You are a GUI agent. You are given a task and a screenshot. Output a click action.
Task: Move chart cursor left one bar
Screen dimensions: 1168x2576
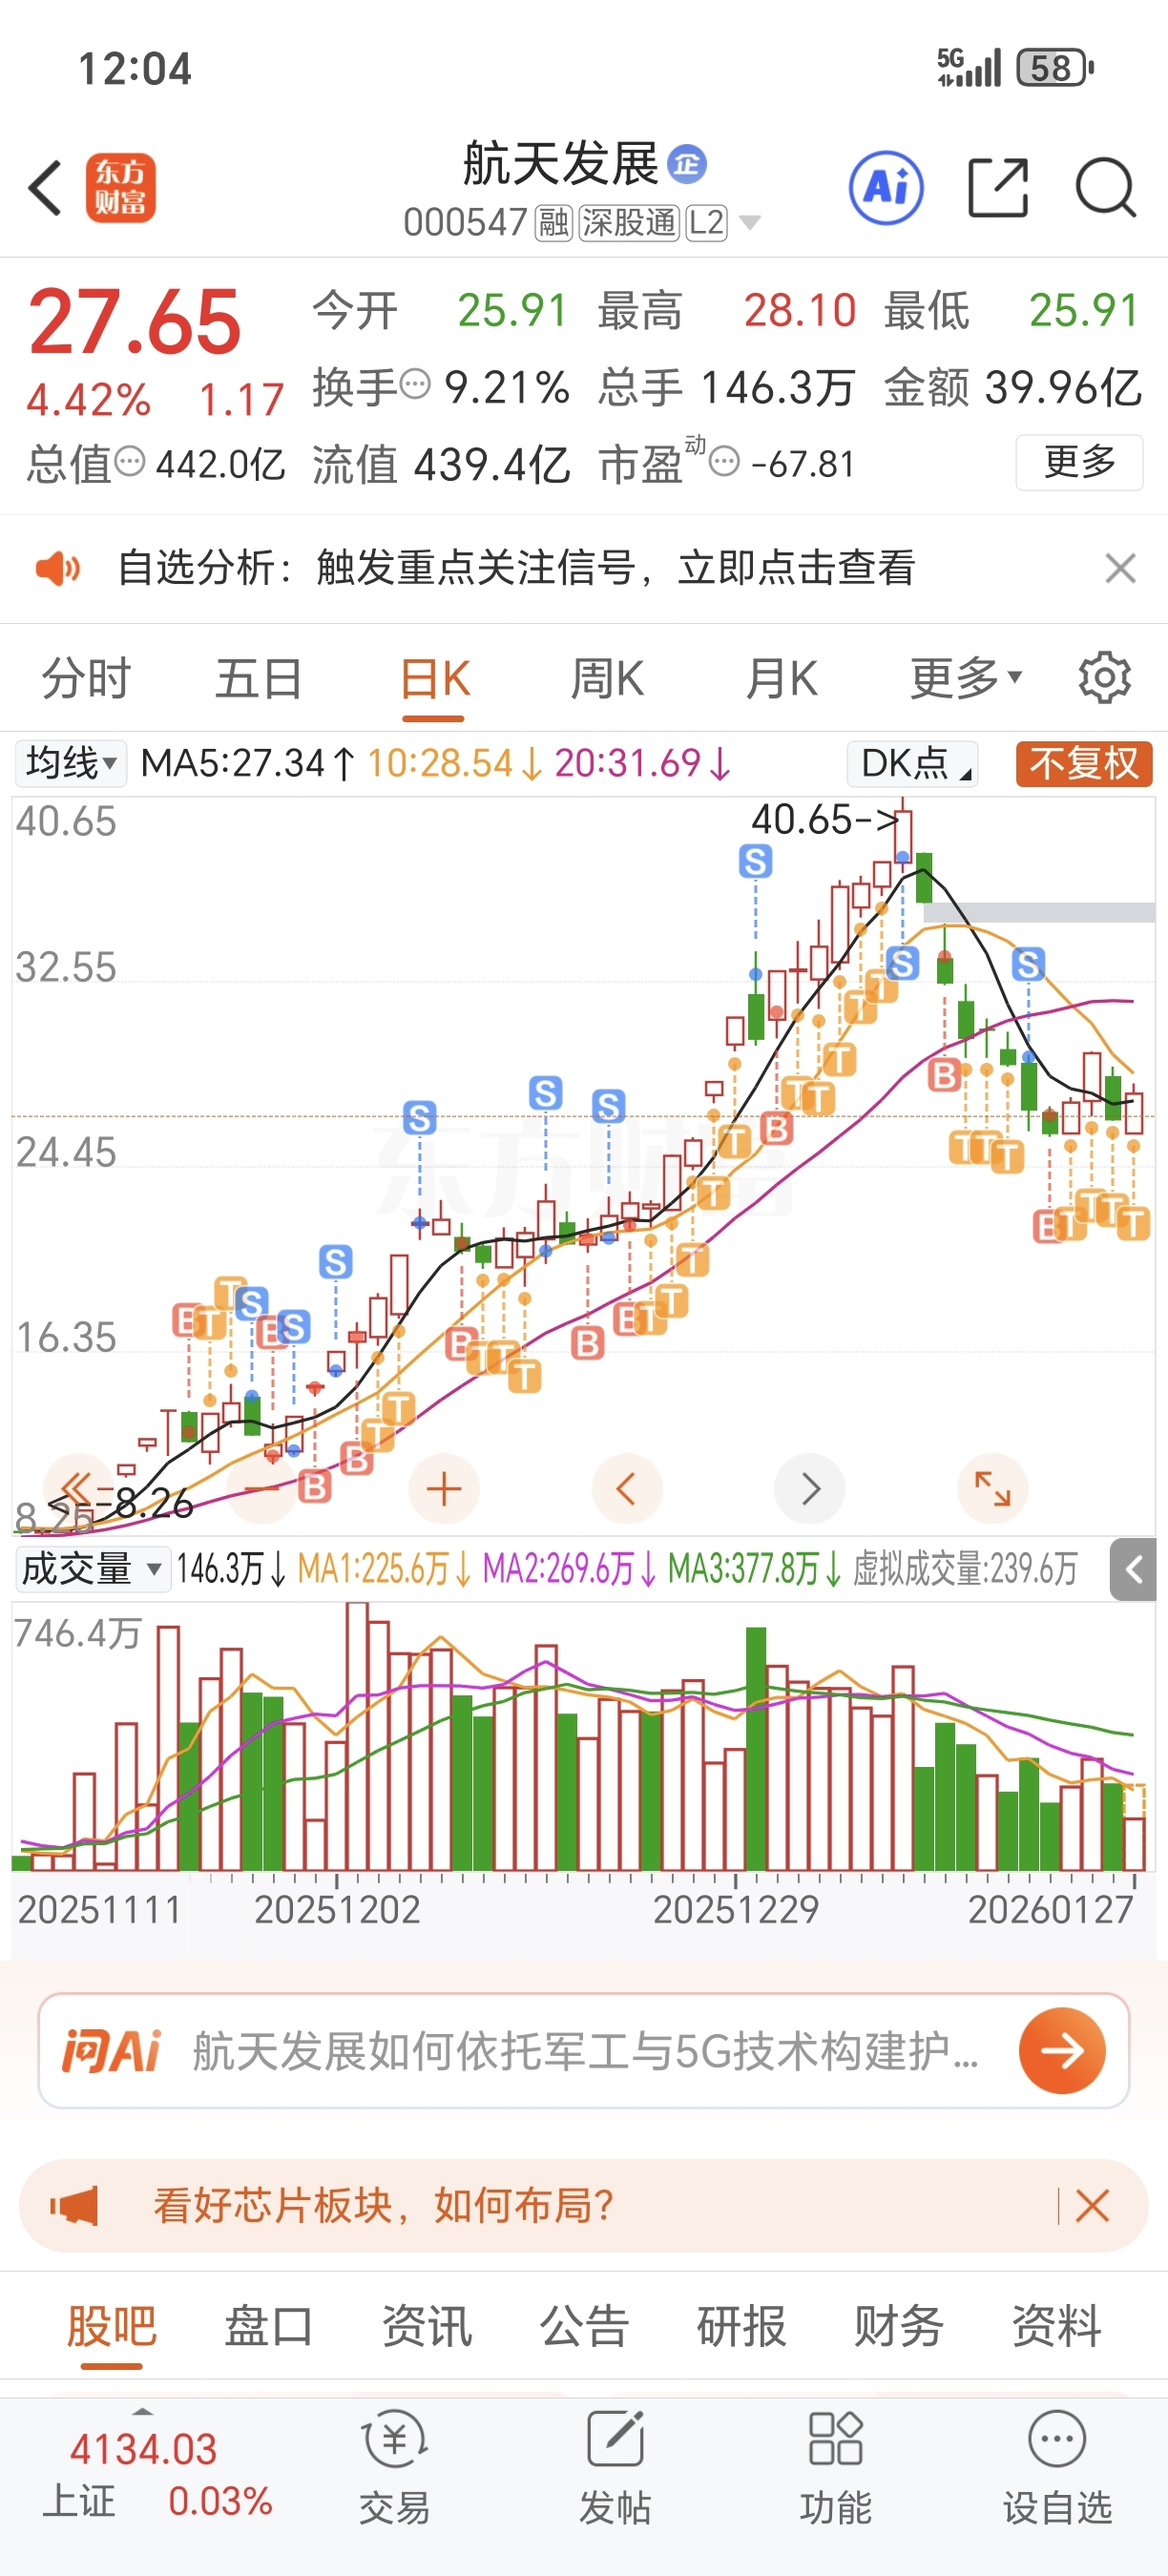coord(627,1489)
